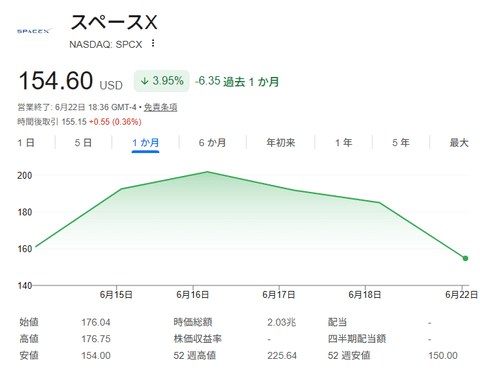Select the 5日 time range tab

coord(83,143)
